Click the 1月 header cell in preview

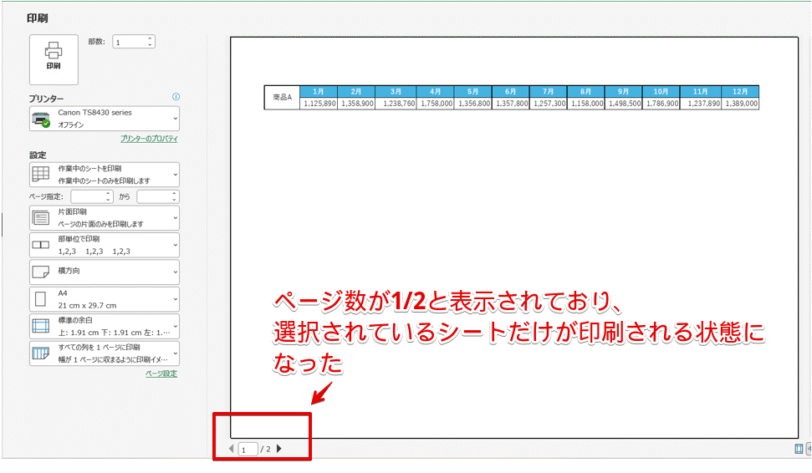[318, 91]
